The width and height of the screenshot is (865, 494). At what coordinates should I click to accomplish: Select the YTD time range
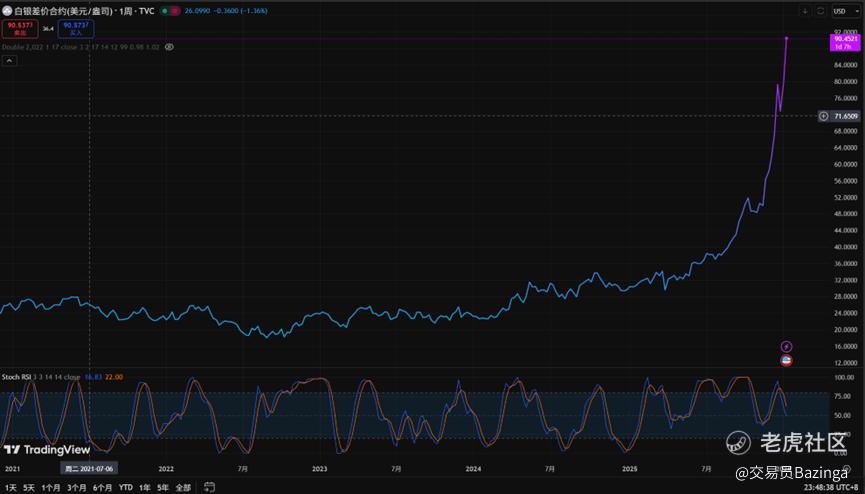[x=126, y=487]
